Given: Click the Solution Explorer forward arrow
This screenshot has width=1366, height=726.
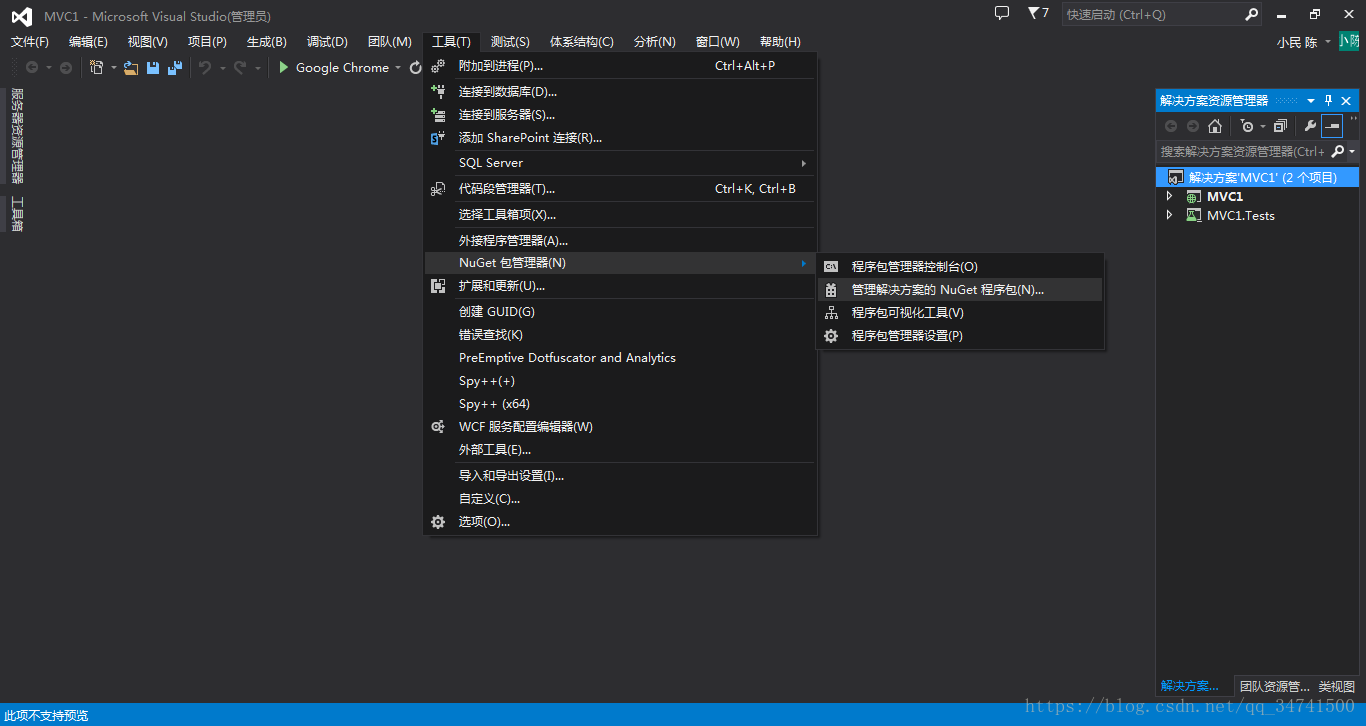Looking at the screenshot, I should pos(1193,126).
